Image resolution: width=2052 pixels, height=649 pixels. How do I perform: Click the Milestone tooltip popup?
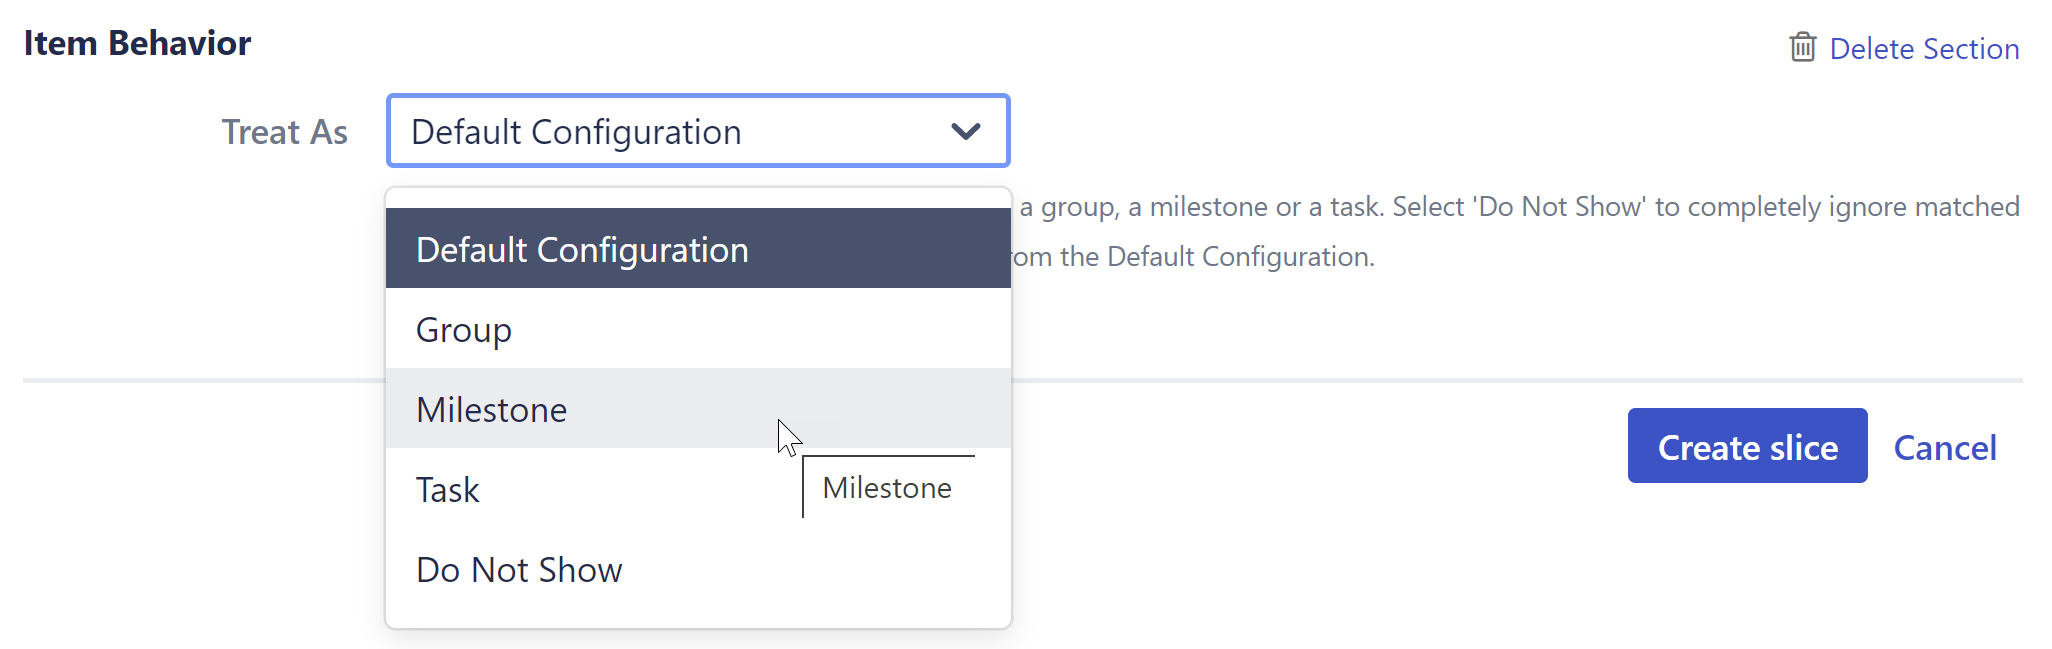tap(887, 488)
